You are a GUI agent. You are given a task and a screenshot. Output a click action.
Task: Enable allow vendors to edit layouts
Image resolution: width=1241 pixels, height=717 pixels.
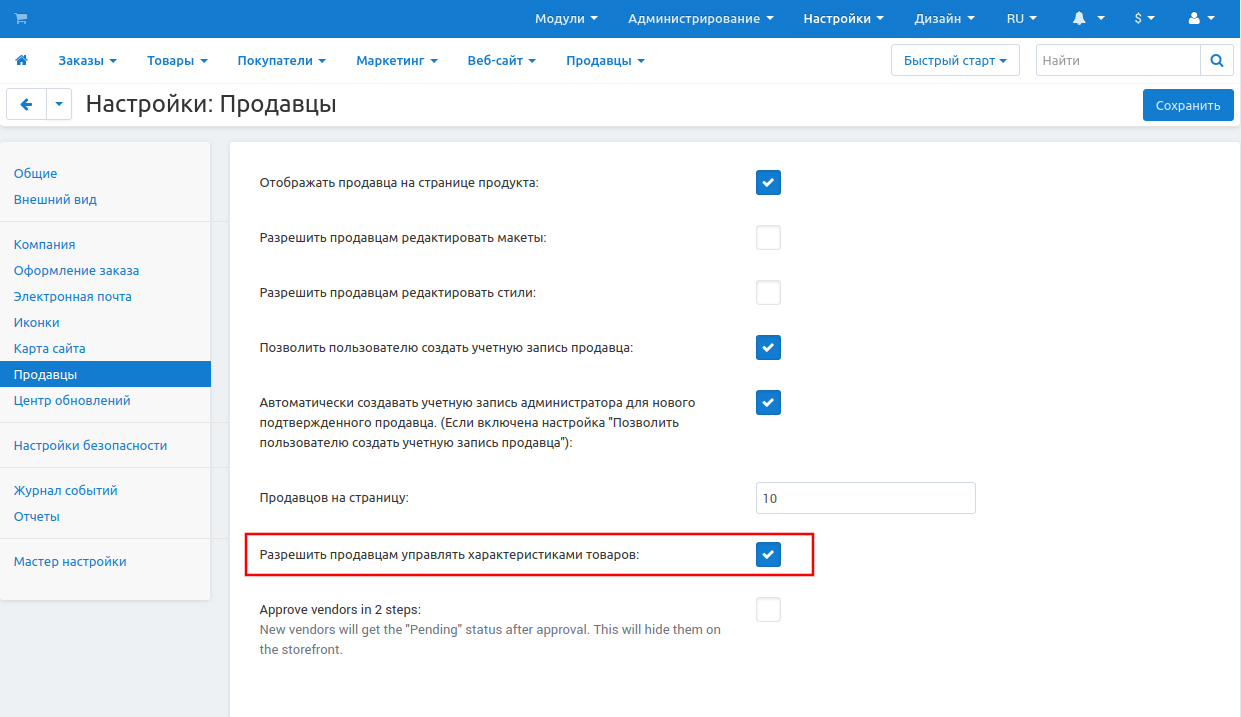click(x=768, y=238)
